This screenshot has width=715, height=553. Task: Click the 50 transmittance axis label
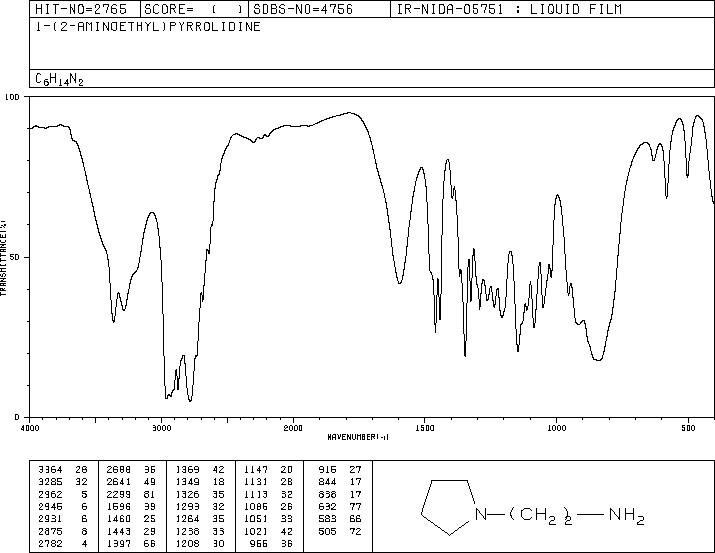click(x=15, y=257)
